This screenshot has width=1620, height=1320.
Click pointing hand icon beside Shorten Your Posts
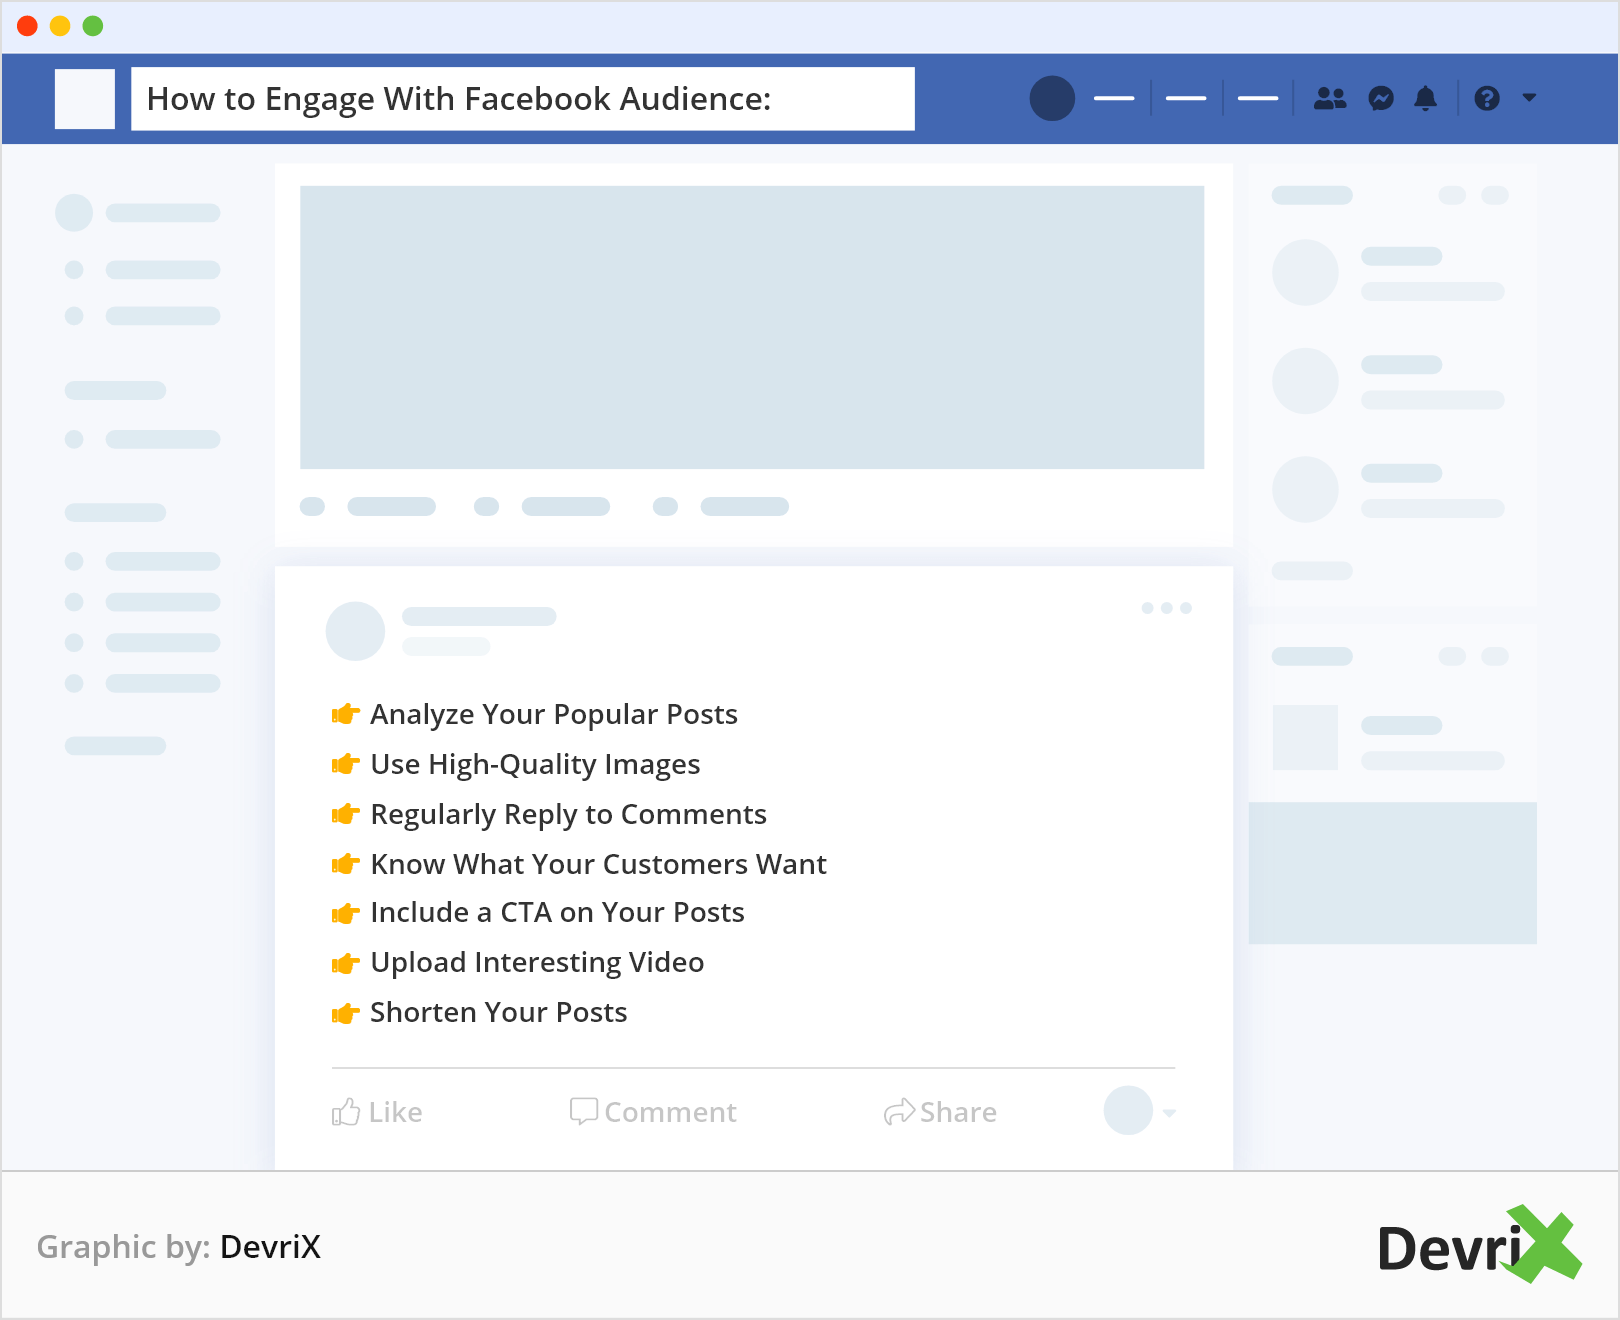345,1013
